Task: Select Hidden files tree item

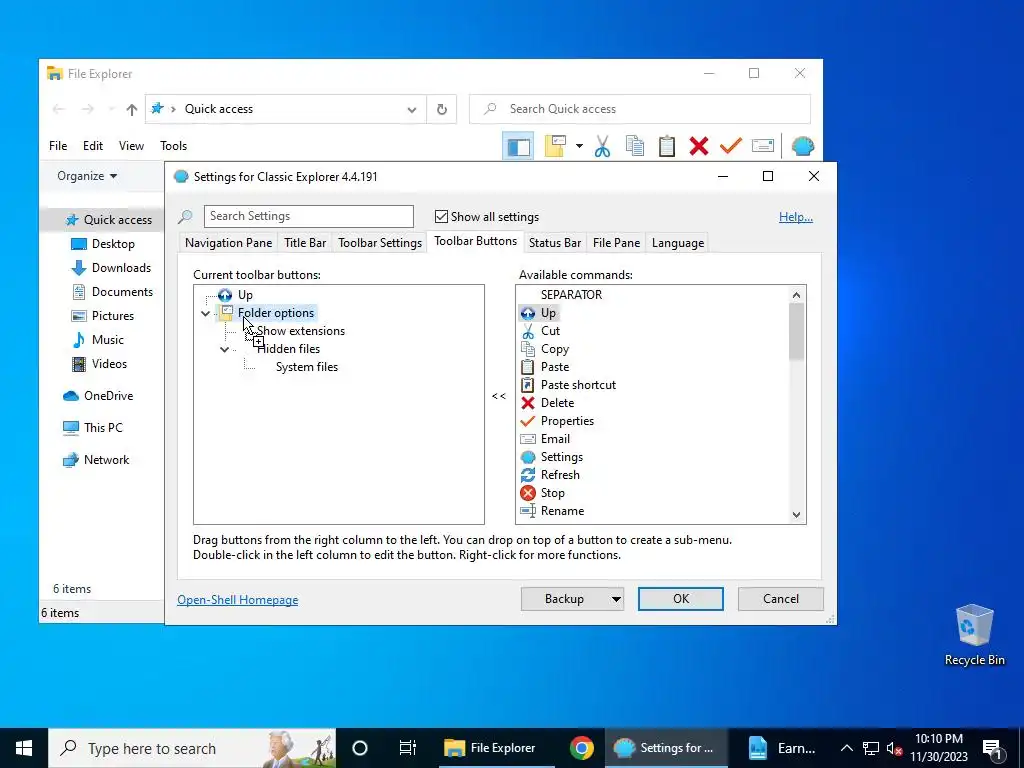Action: point(288,349)
